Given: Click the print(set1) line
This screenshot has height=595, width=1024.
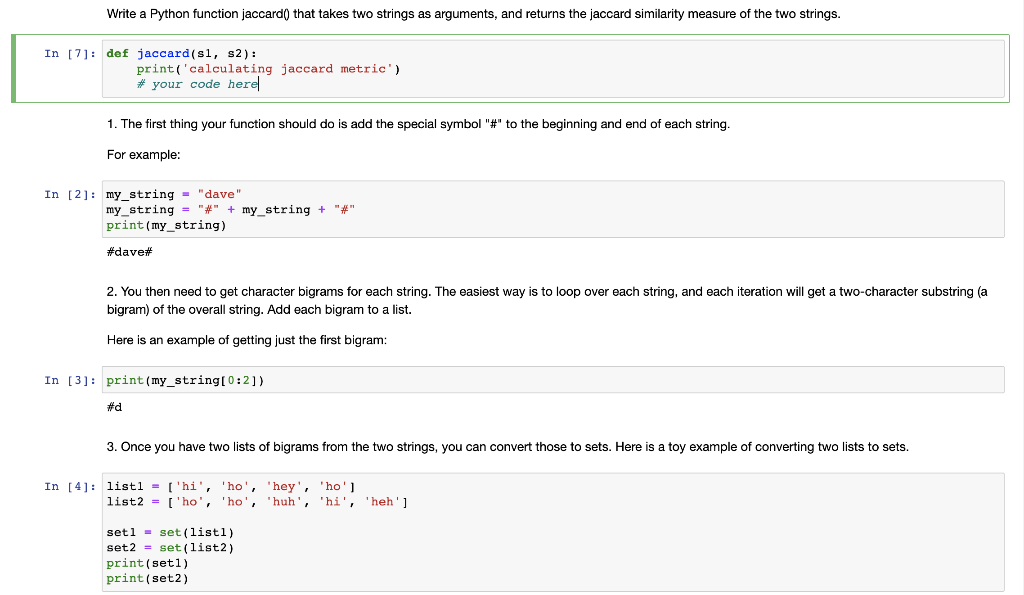Looking at the screenshot, I should (148, 563).
